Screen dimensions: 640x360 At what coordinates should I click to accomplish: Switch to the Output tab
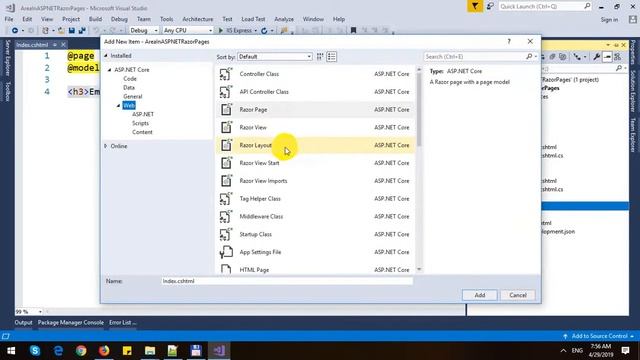pos(23,322)
